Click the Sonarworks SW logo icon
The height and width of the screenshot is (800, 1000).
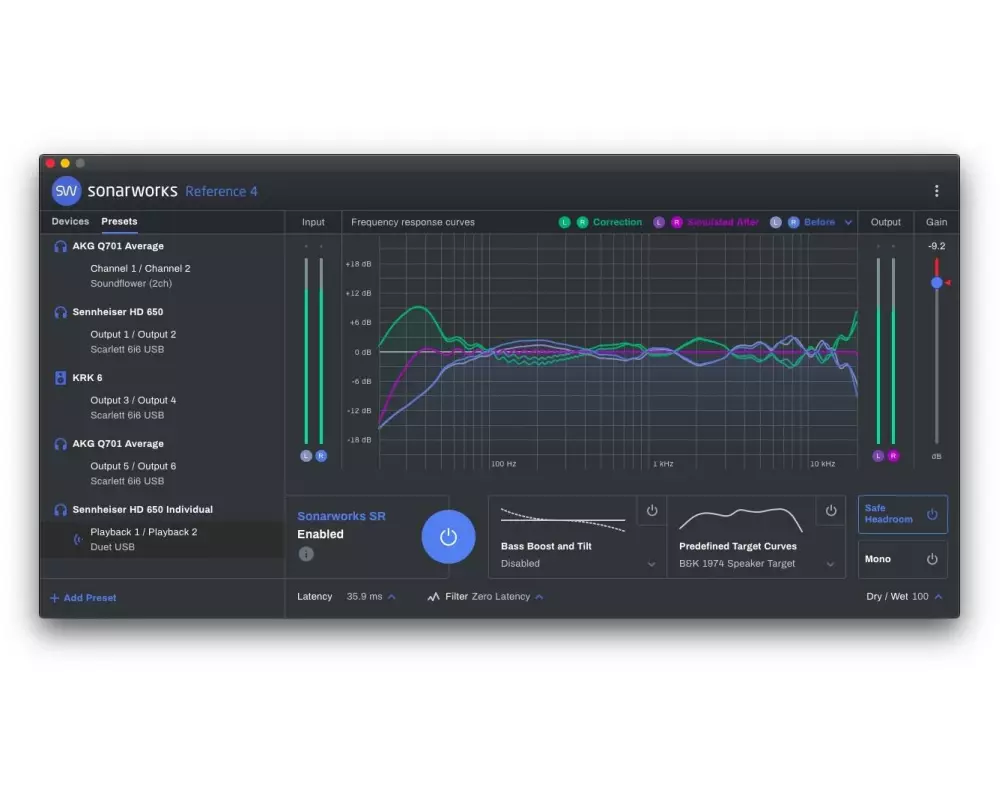pyautogui.click(x=66, y=191)
